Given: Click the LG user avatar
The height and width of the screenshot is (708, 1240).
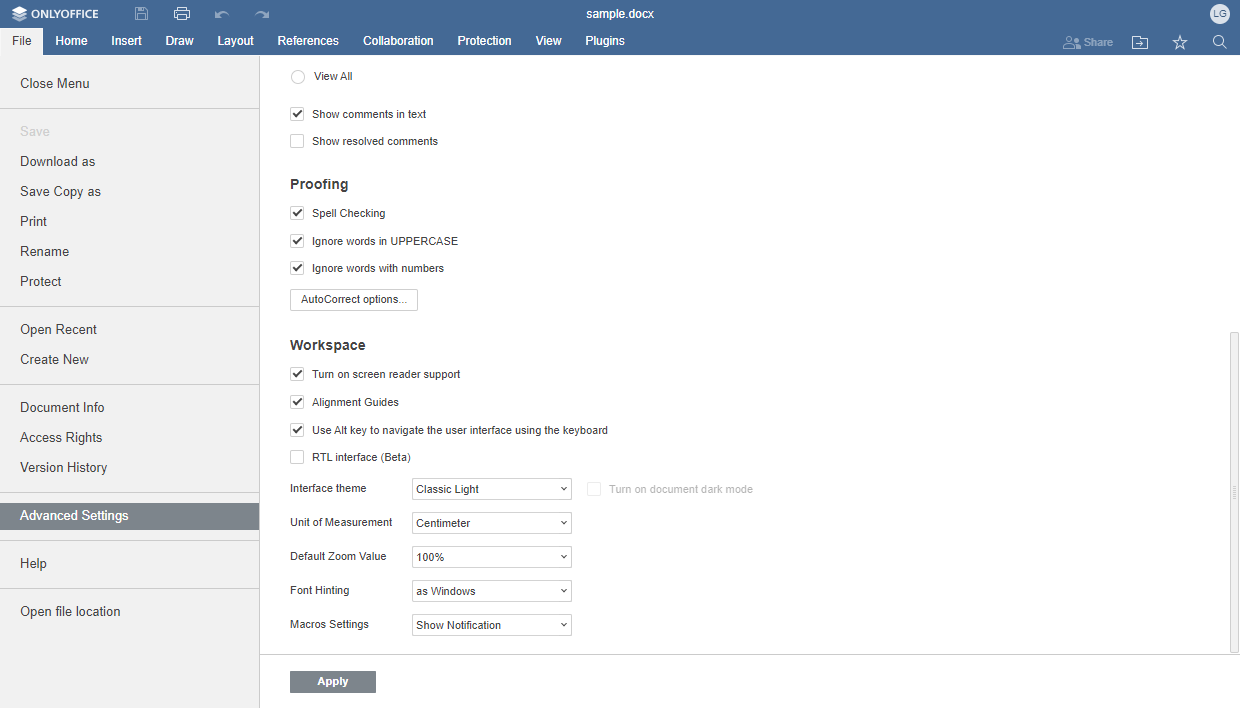Looking at the screenshot, I should click(1219, 14).
